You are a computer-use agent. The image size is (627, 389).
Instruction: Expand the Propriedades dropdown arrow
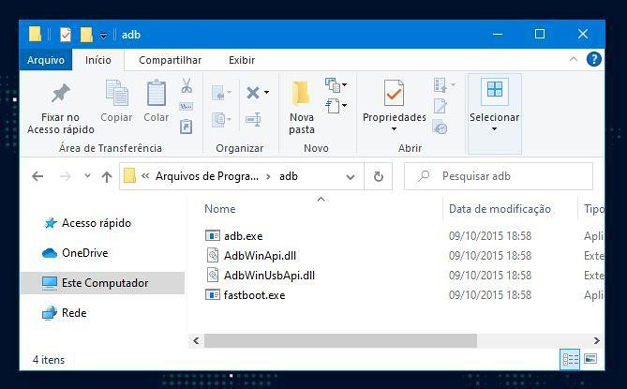(x=394, y=129)
